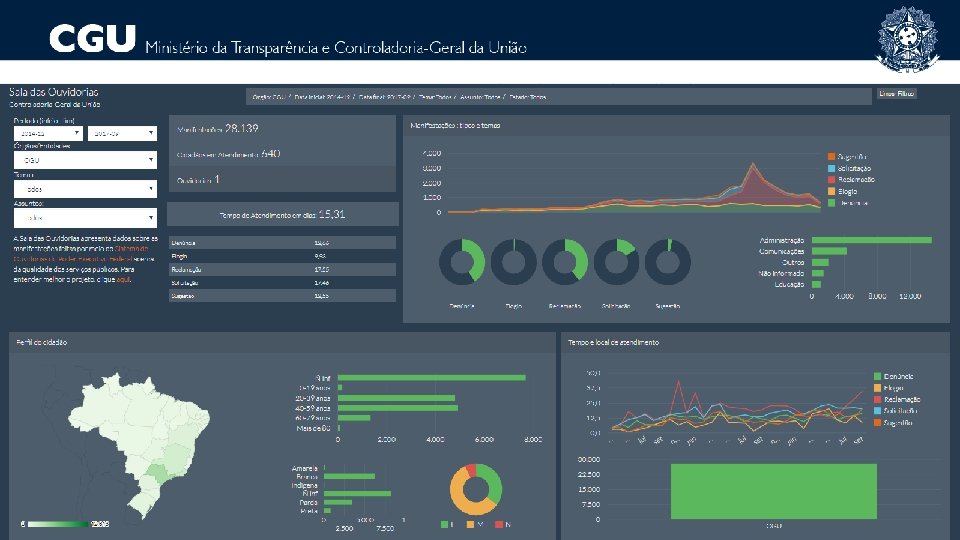960x540 pixels.
Task: Click the Não Informado bar in the themes chart
Action: coord(818,273)
